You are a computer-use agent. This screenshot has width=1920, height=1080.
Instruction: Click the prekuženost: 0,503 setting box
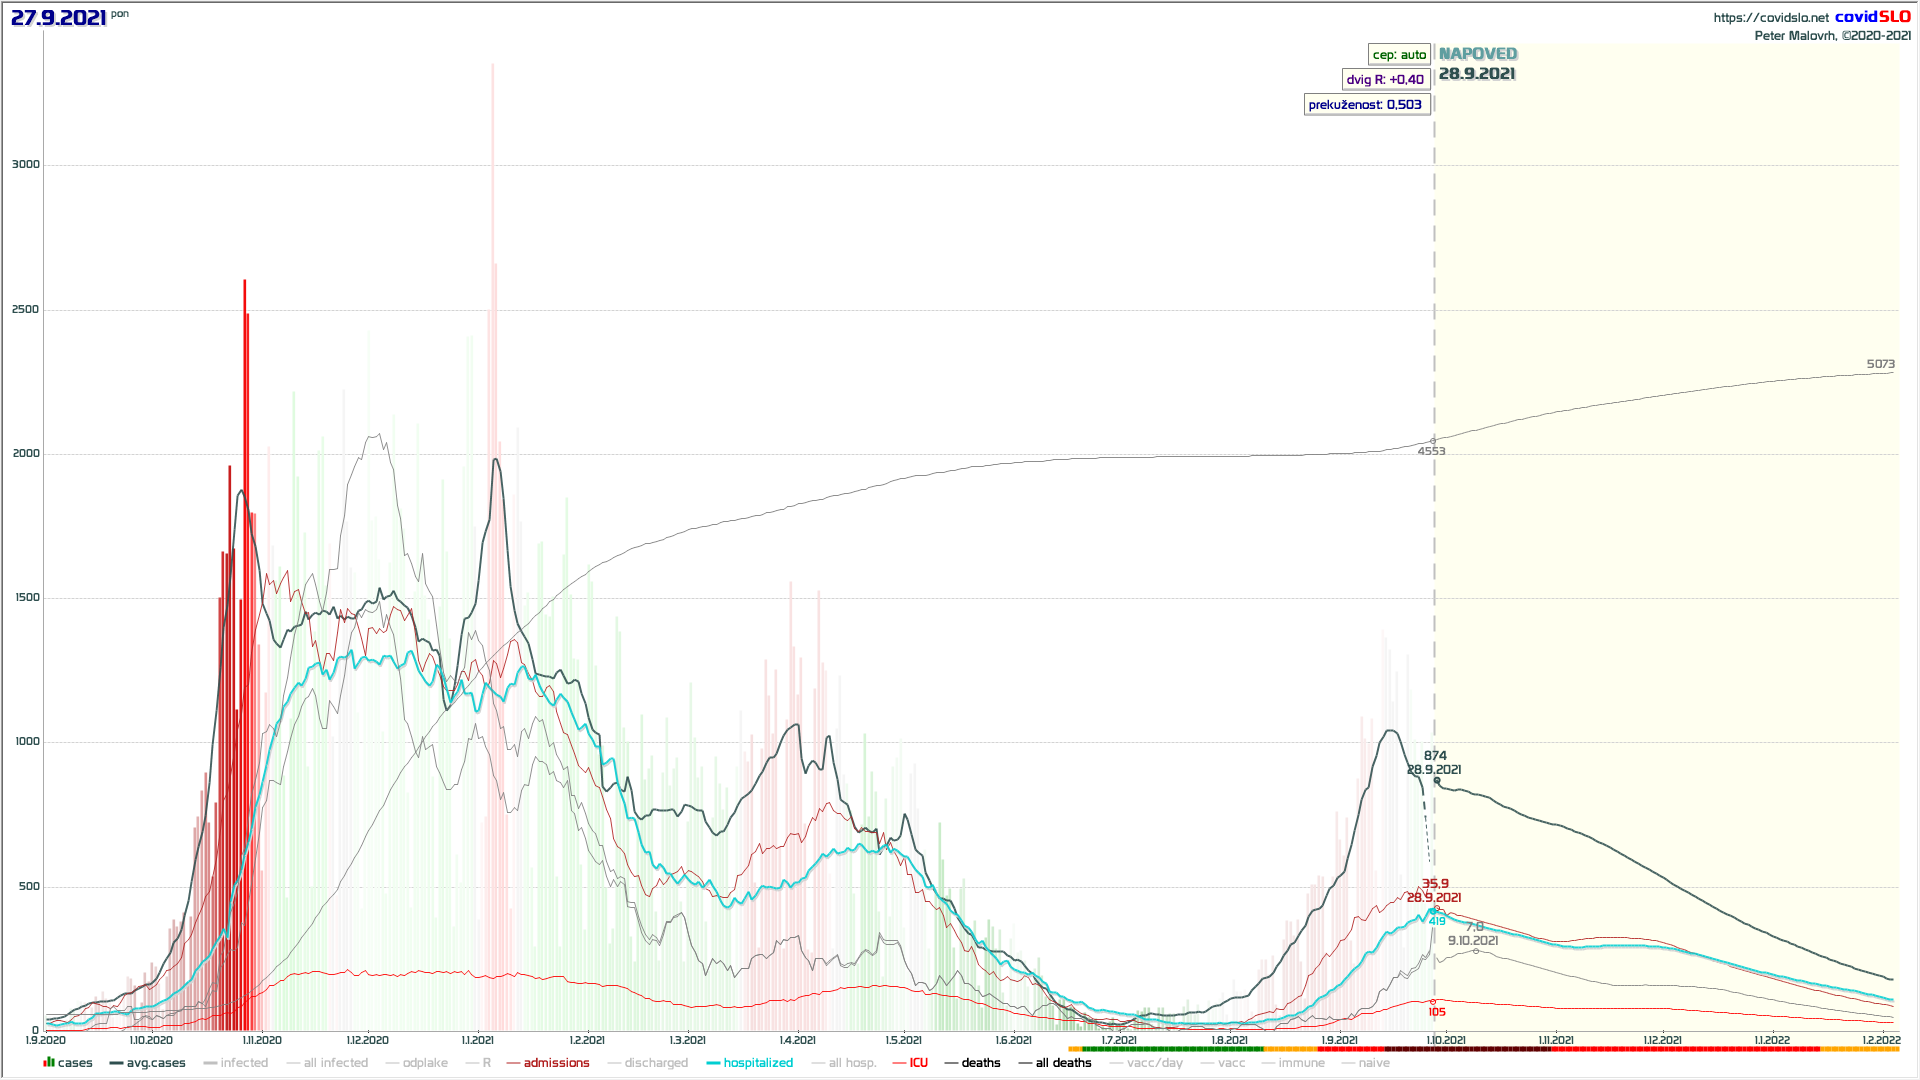point(1365,105)
